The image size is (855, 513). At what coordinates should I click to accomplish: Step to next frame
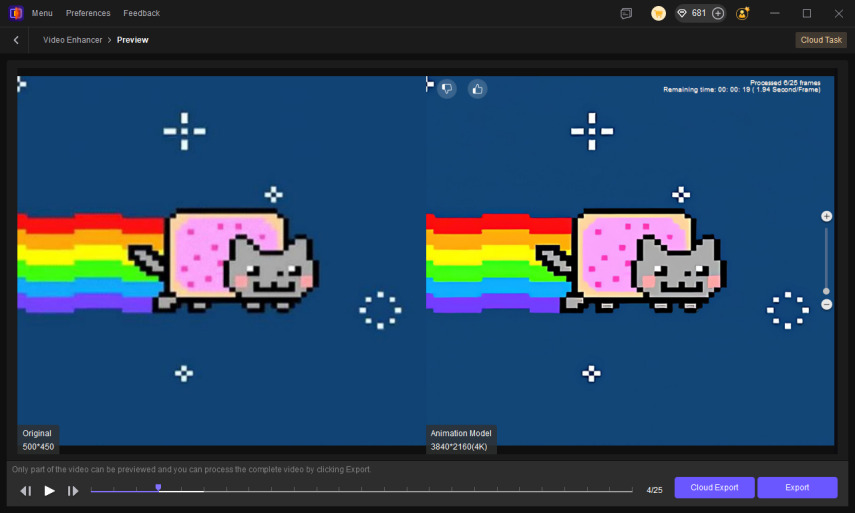coord(73,491)
